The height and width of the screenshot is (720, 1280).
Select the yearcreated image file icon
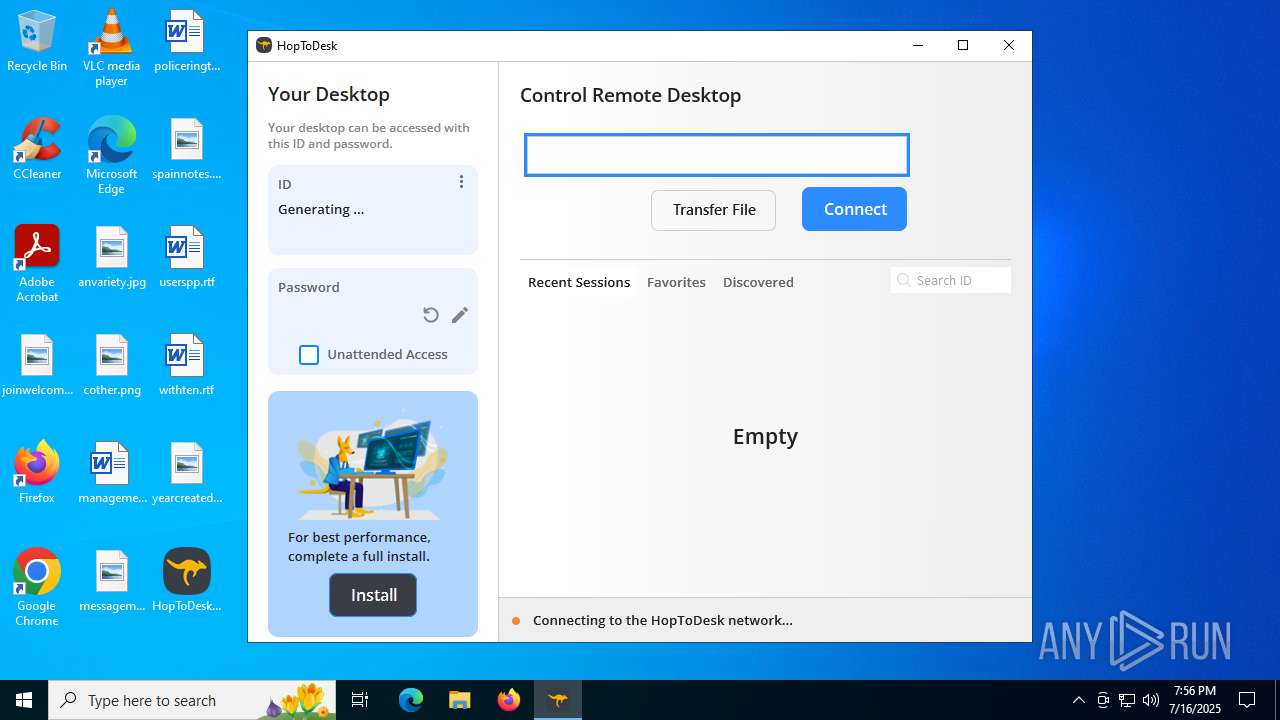[x=187, y=473]
